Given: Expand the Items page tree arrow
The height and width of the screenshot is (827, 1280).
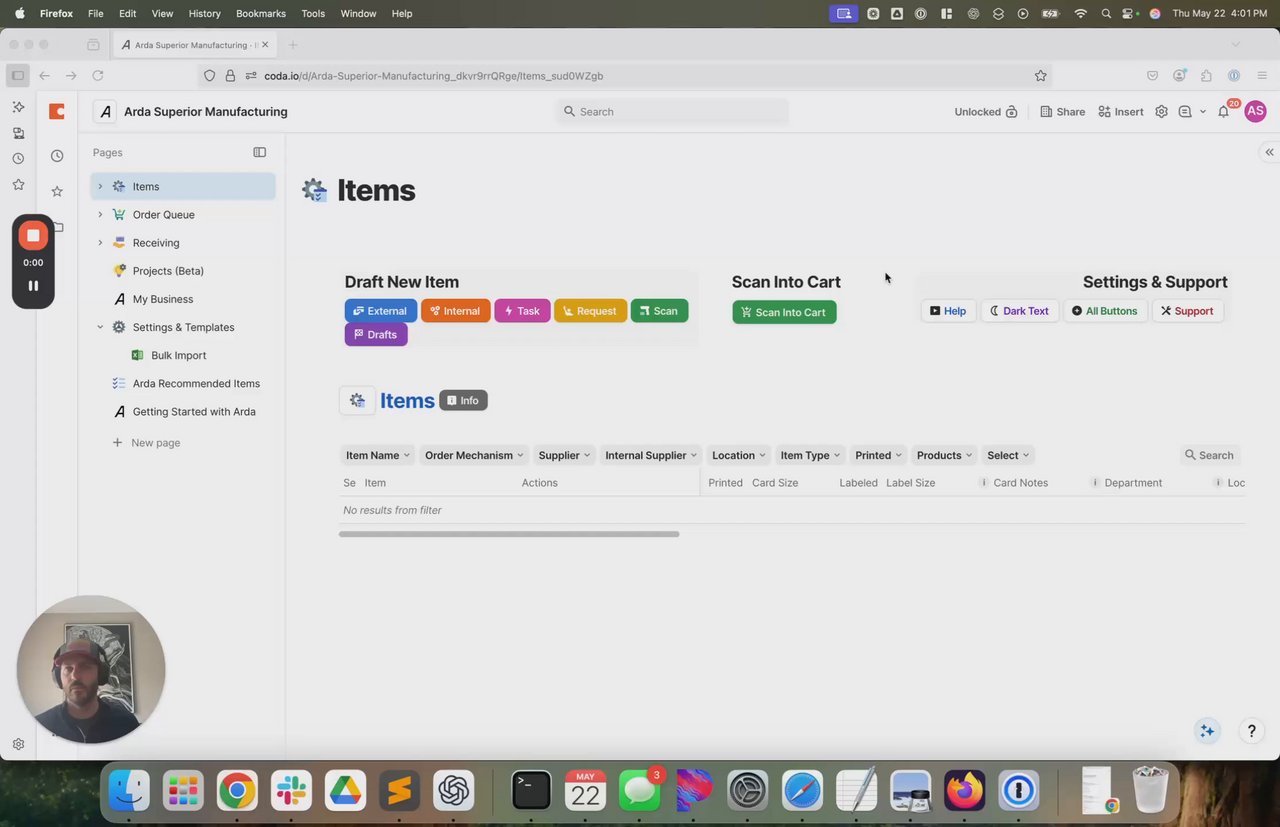Looking at the screenshot, I should pyautogui.click(x=100, y=187).
